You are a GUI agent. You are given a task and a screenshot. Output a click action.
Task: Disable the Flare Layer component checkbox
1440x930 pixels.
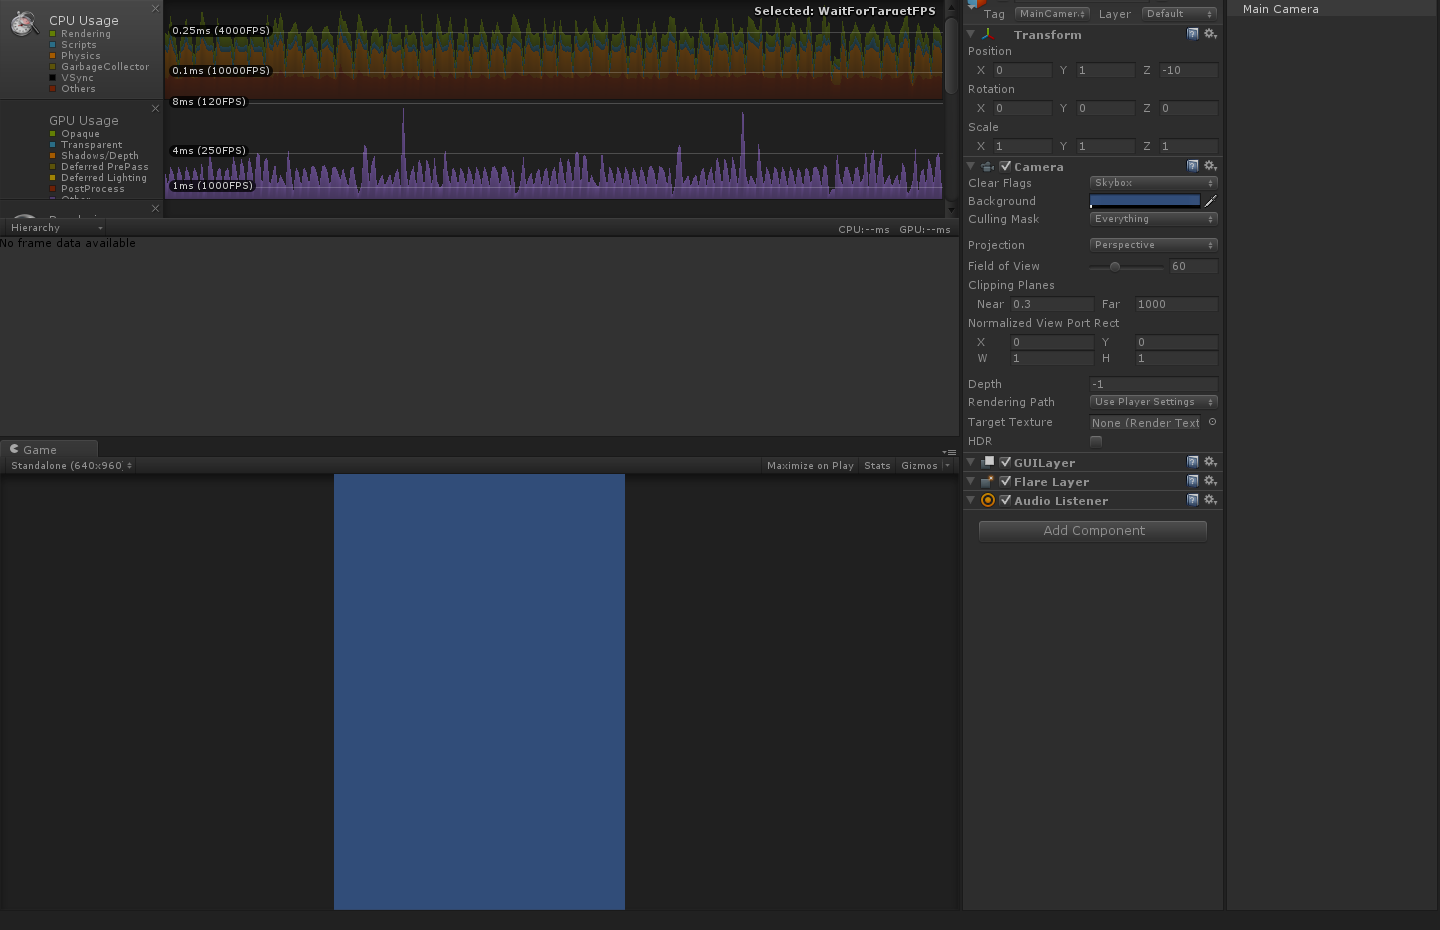pyautogui.click(x=1005, y=481)
